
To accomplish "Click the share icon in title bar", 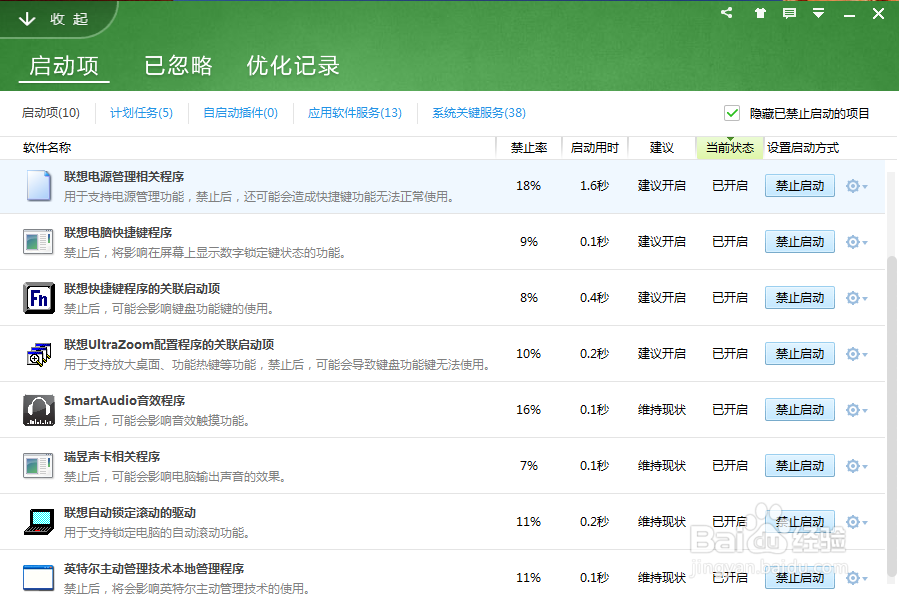I will (727, 14).
